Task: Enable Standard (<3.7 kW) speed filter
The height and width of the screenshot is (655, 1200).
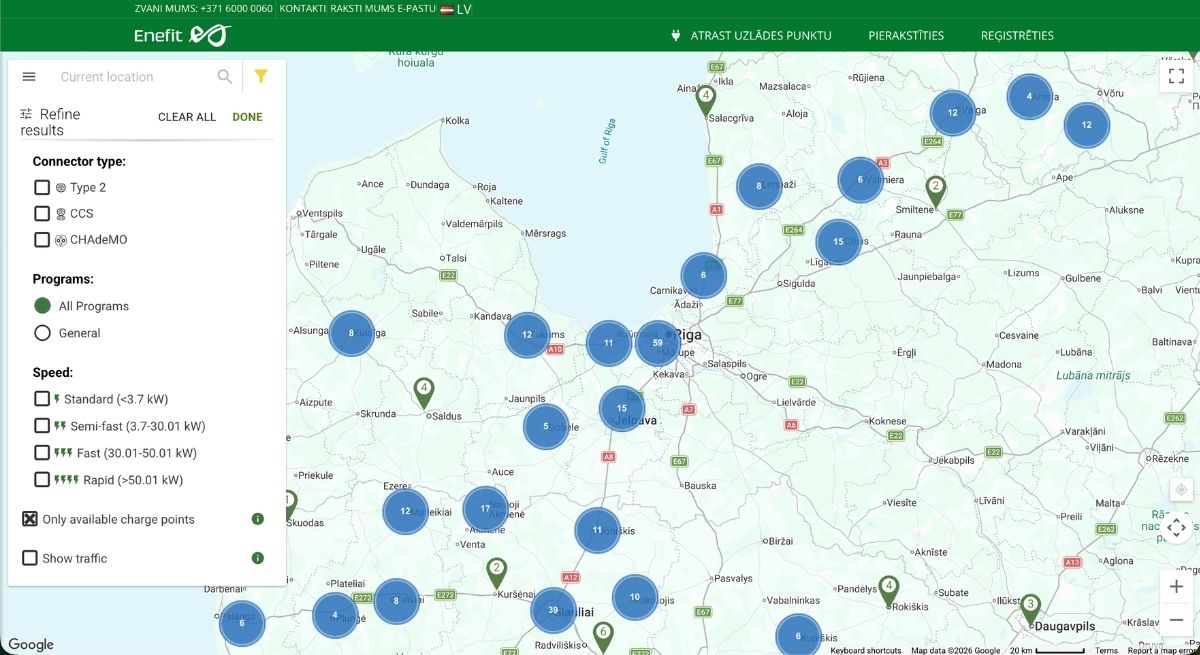Action: click(42, 399)
